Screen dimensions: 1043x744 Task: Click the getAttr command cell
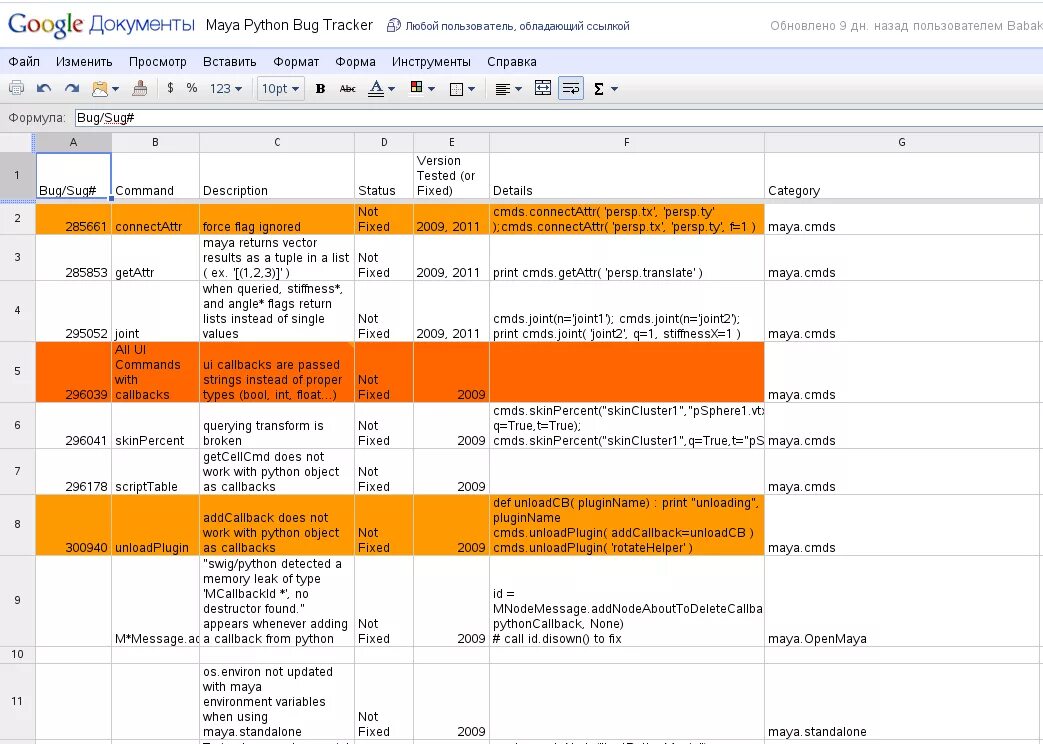click(x=155, y=258)
